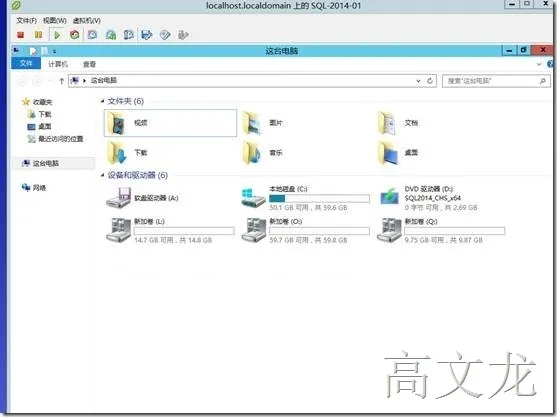Click 下载 in navigation pane favorites

[x=40, y=114]
